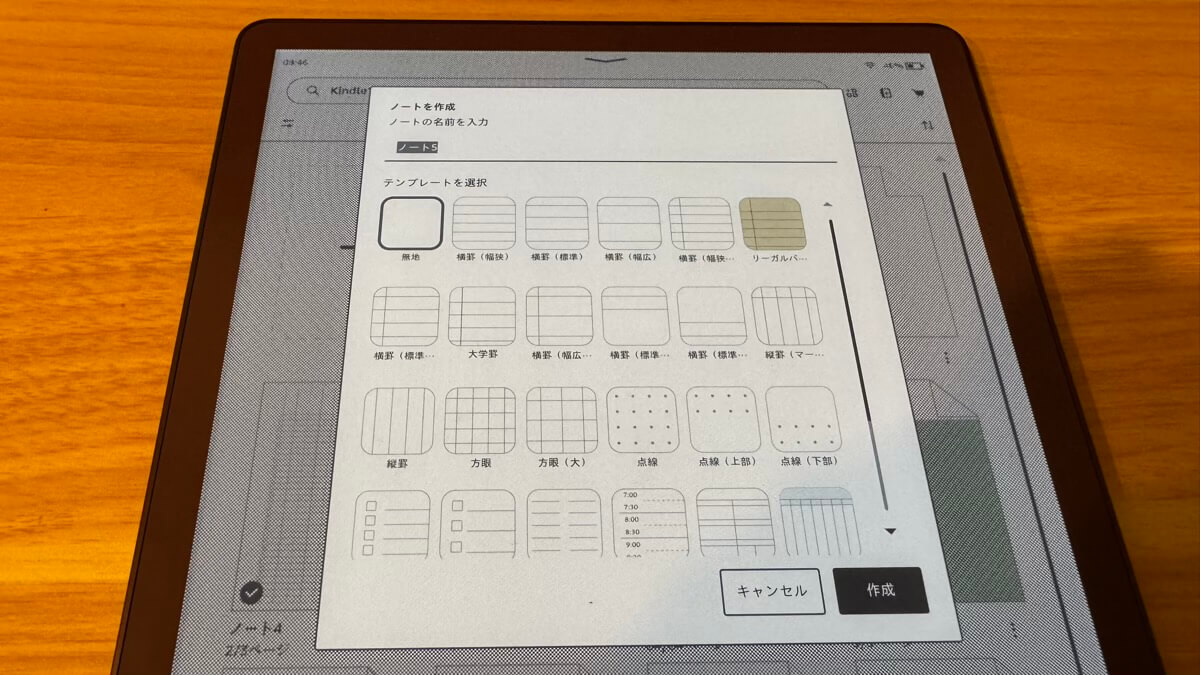Pick the 横罫（標準） template in the first row
The image size is (1200, 675).
(557, 222)
